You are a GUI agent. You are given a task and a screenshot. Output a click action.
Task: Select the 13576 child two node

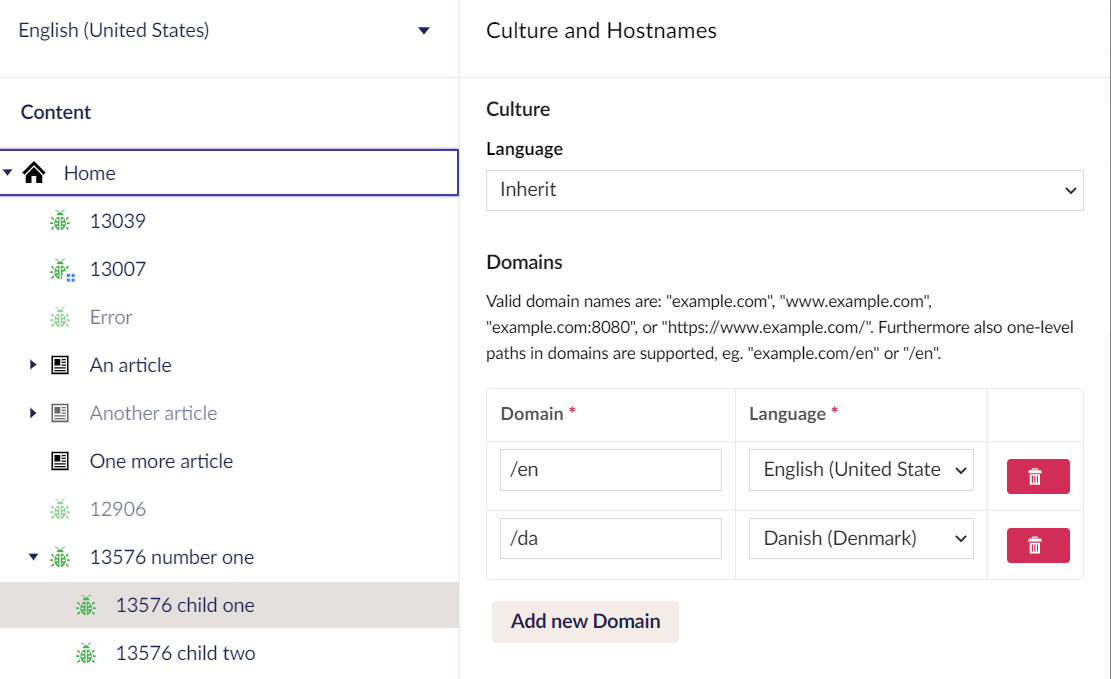[x=185, y=653]
